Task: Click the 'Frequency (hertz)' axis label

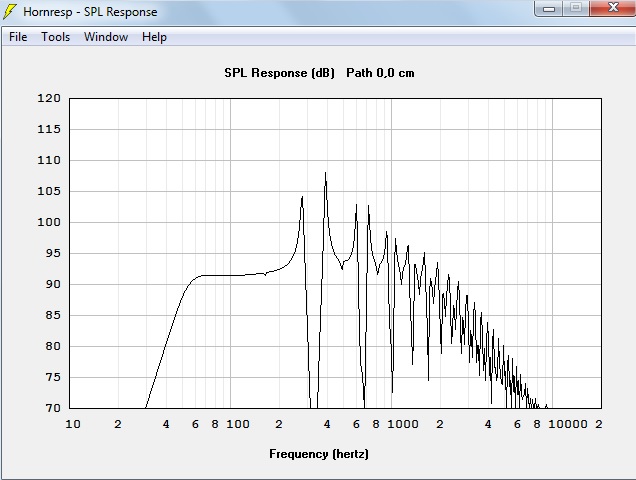Action: point(319,454)
